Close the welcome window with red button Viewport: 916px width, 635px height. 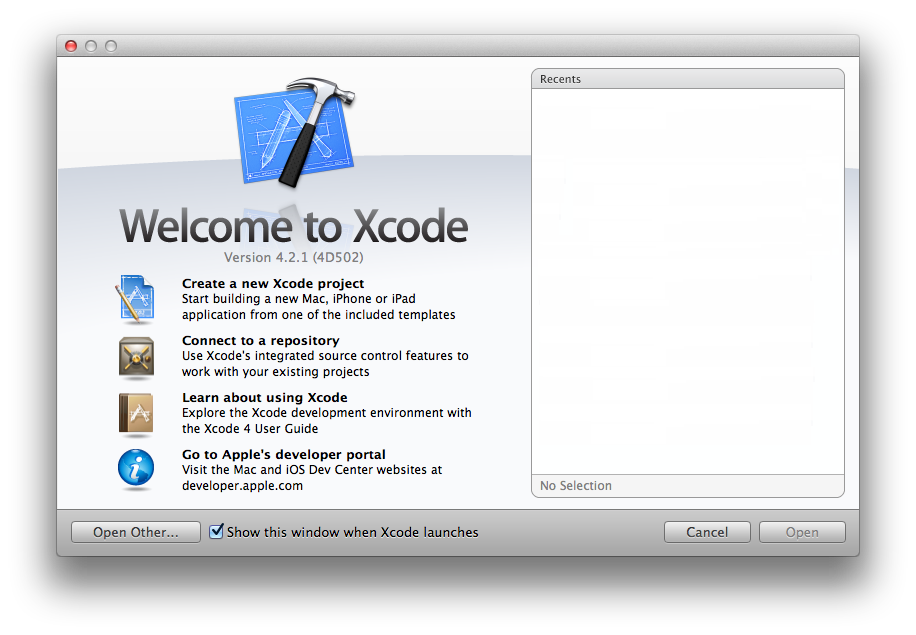[x=71, y=46]
